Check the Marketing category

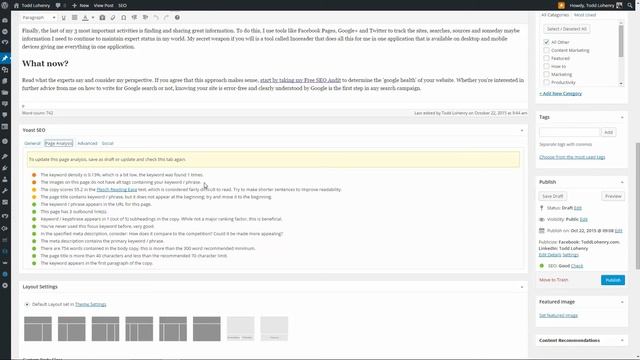(546, 74)
